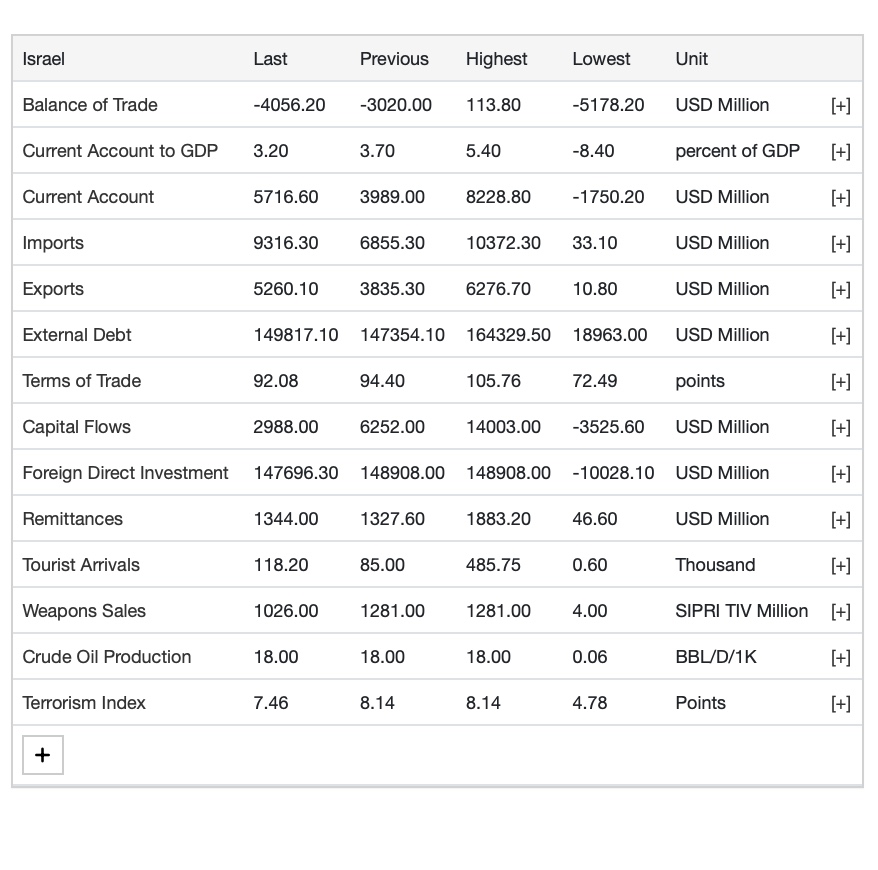Expand the Exports row details

click(x=840, y=290)
